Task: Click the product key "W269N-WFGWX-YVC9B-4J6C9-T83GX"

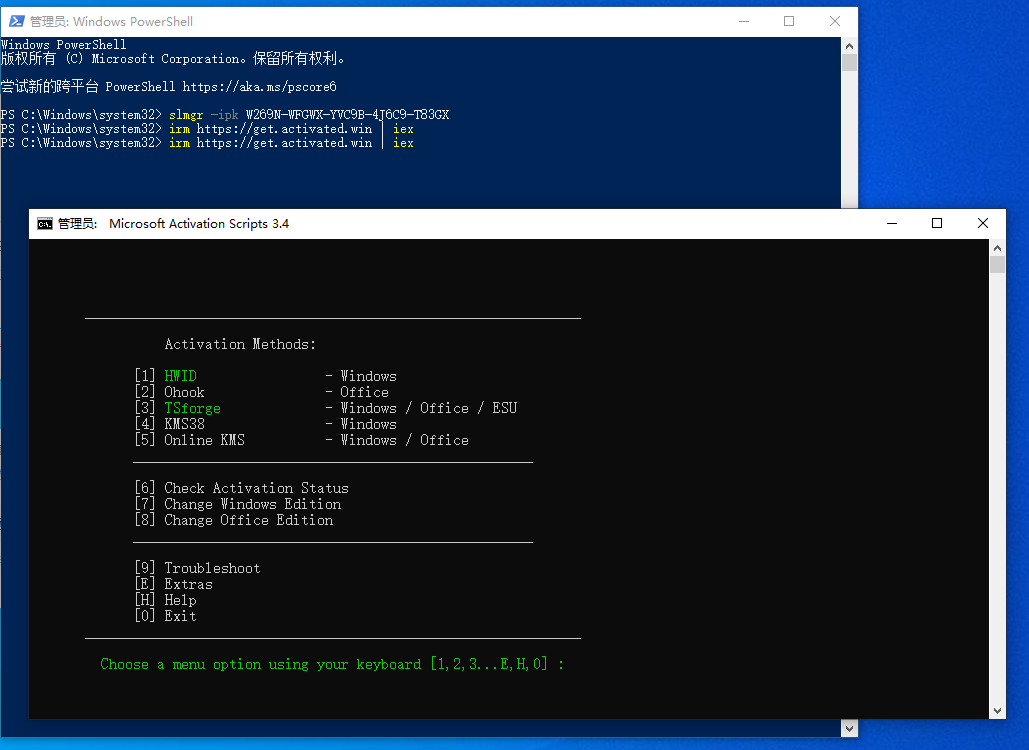Action: tap(347, 115)
